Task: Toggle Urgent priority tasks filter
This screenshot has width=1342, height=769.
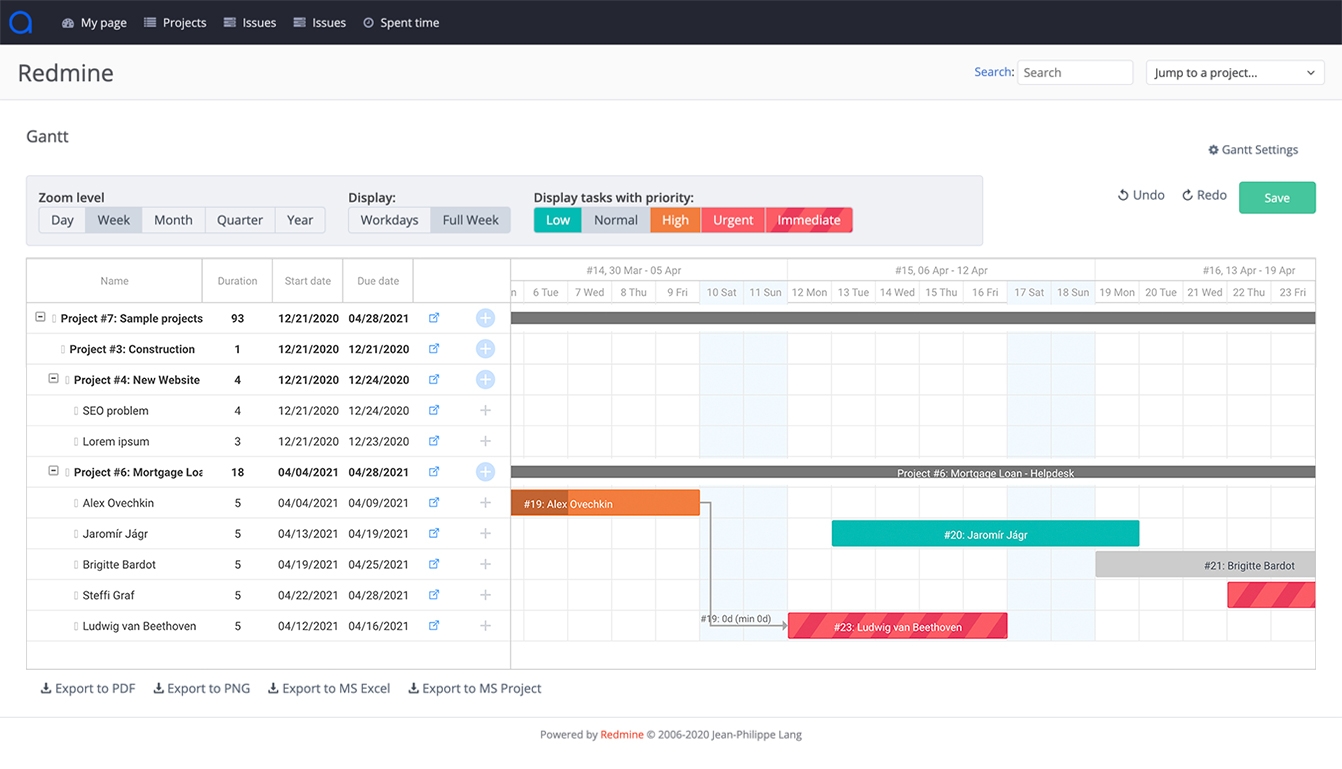Action: 733,220
